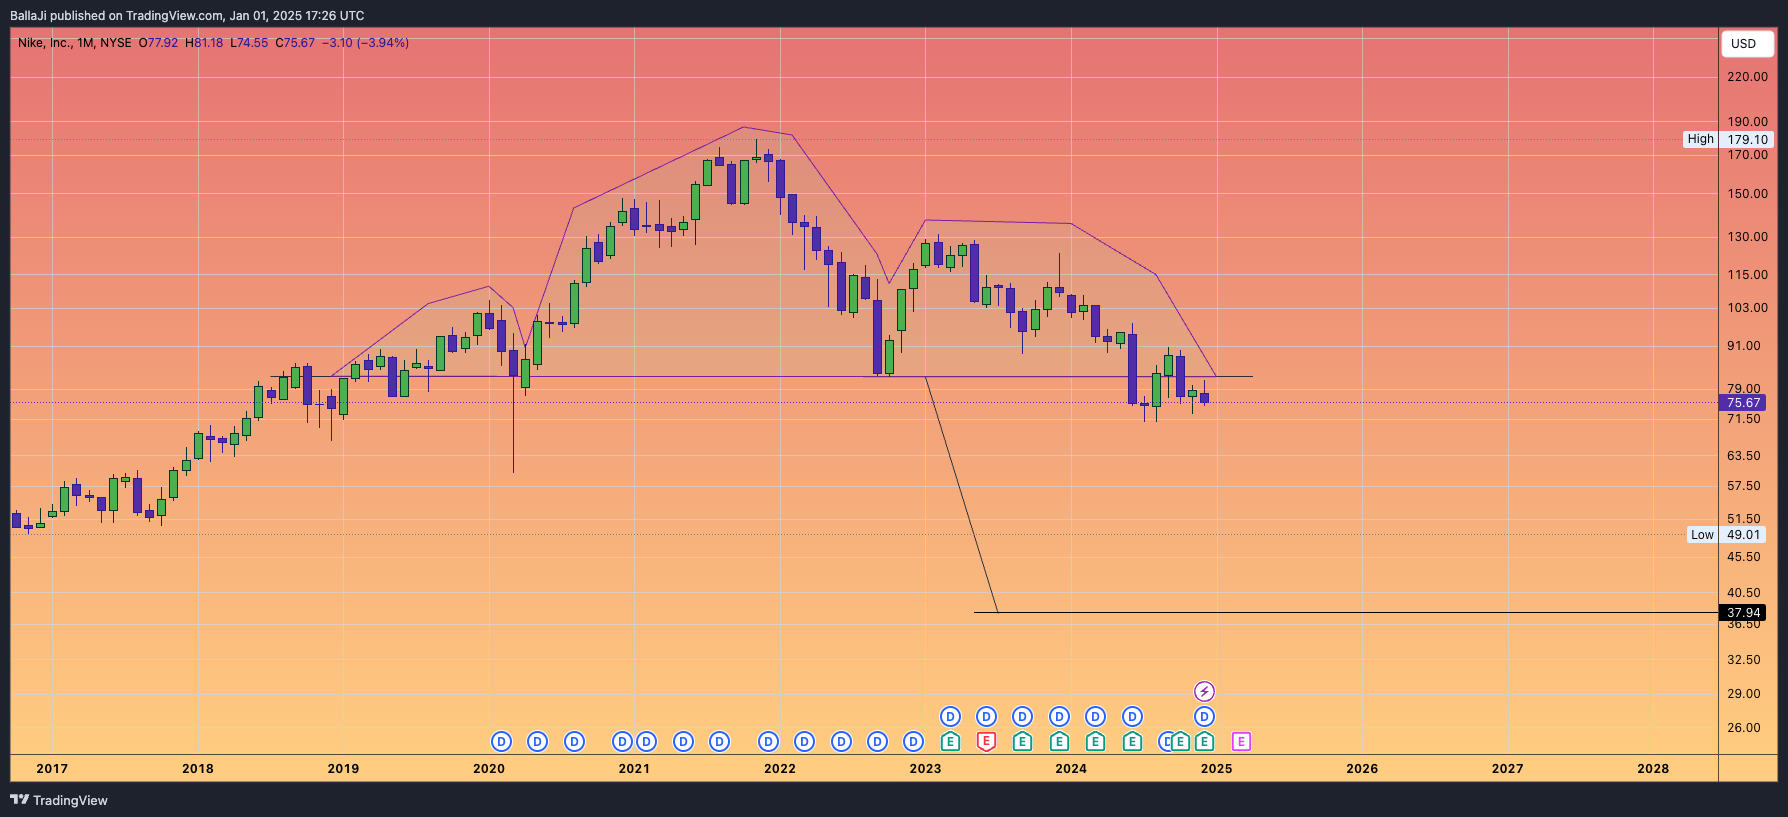The width and height of the screenshot is (1788, 817).
Task: Click the current price 75.67 label
Action: tap(1743, 403)
